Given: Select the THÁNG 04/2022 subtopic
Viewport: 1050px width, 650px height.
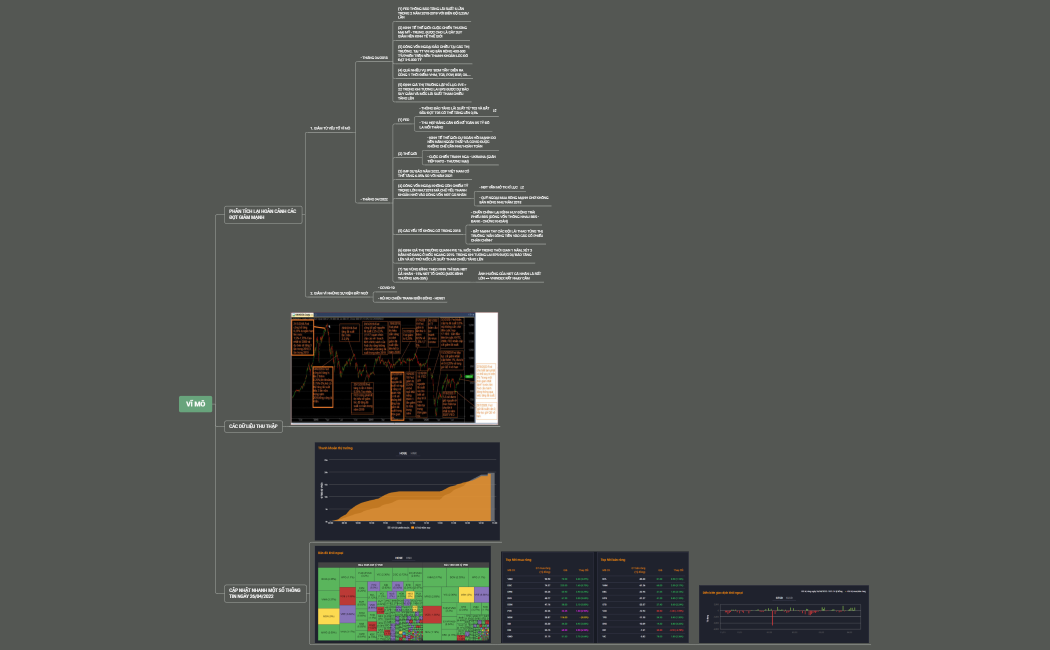Looking at the screenshot, I should (376, 200).
